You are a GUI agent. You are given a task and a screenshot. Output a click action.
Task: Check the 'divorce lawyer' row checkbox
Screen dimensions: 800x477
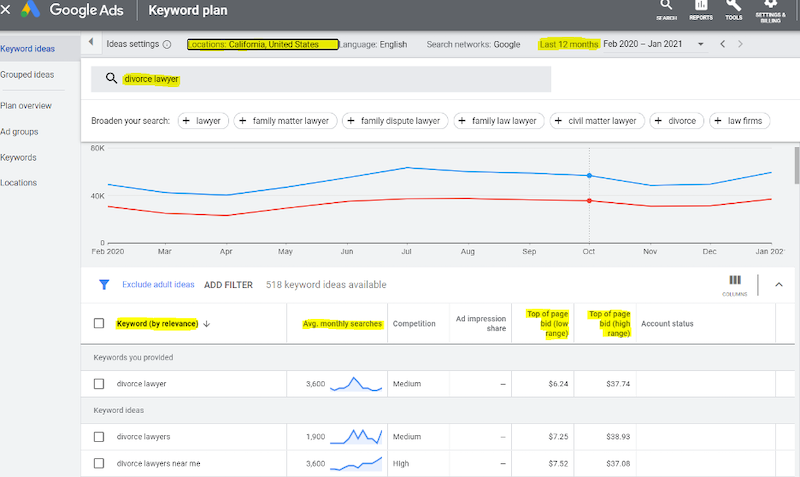click(x=98, y=384)
